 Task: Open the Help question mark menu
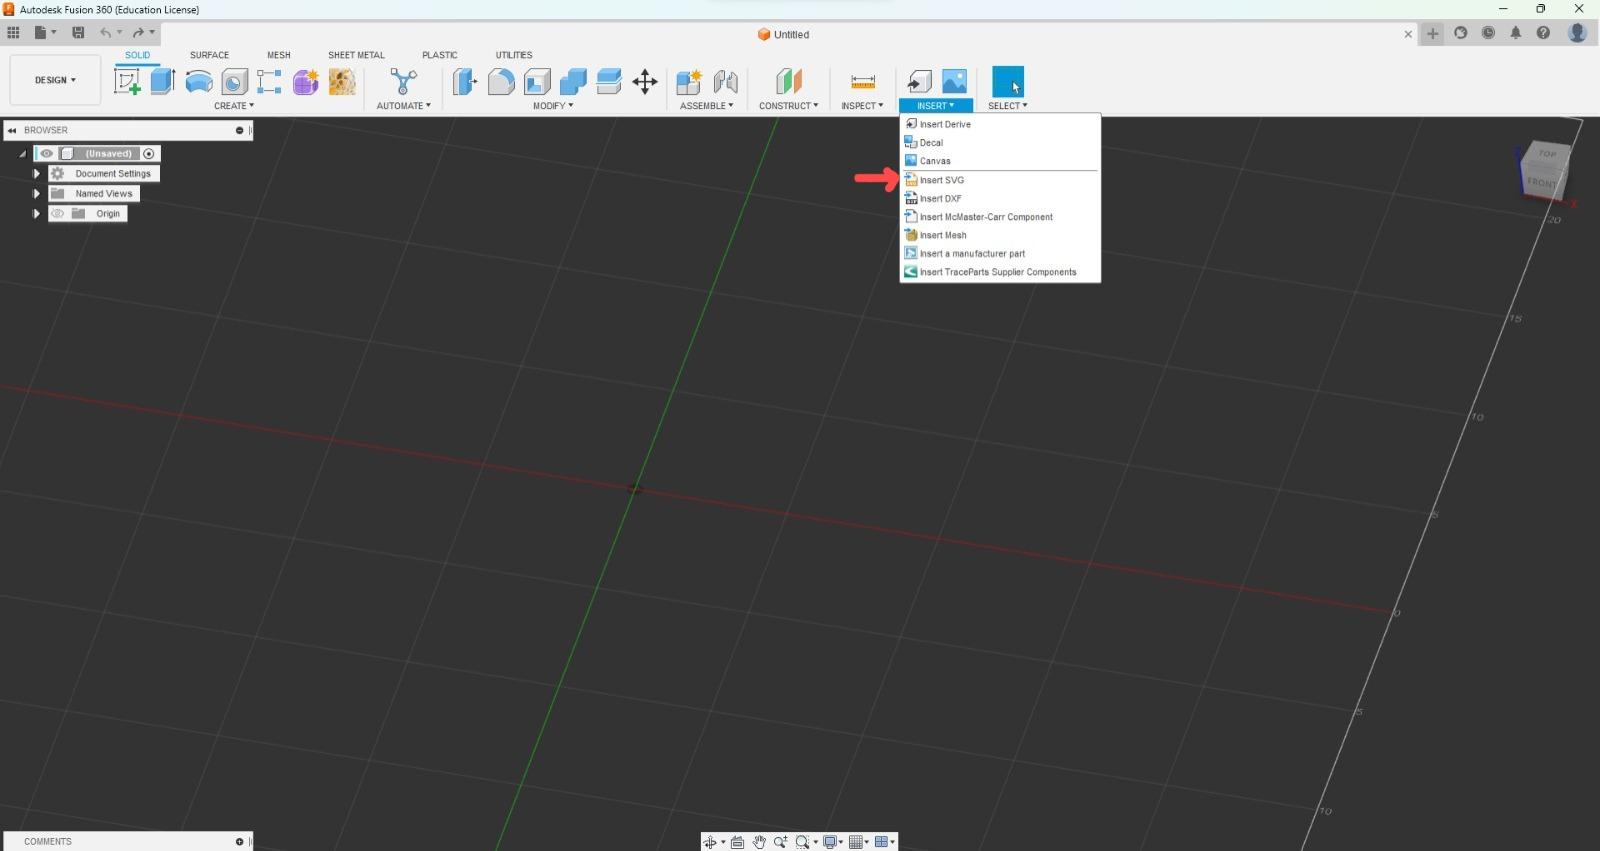pyautogui.click(x=1543, y=33)
